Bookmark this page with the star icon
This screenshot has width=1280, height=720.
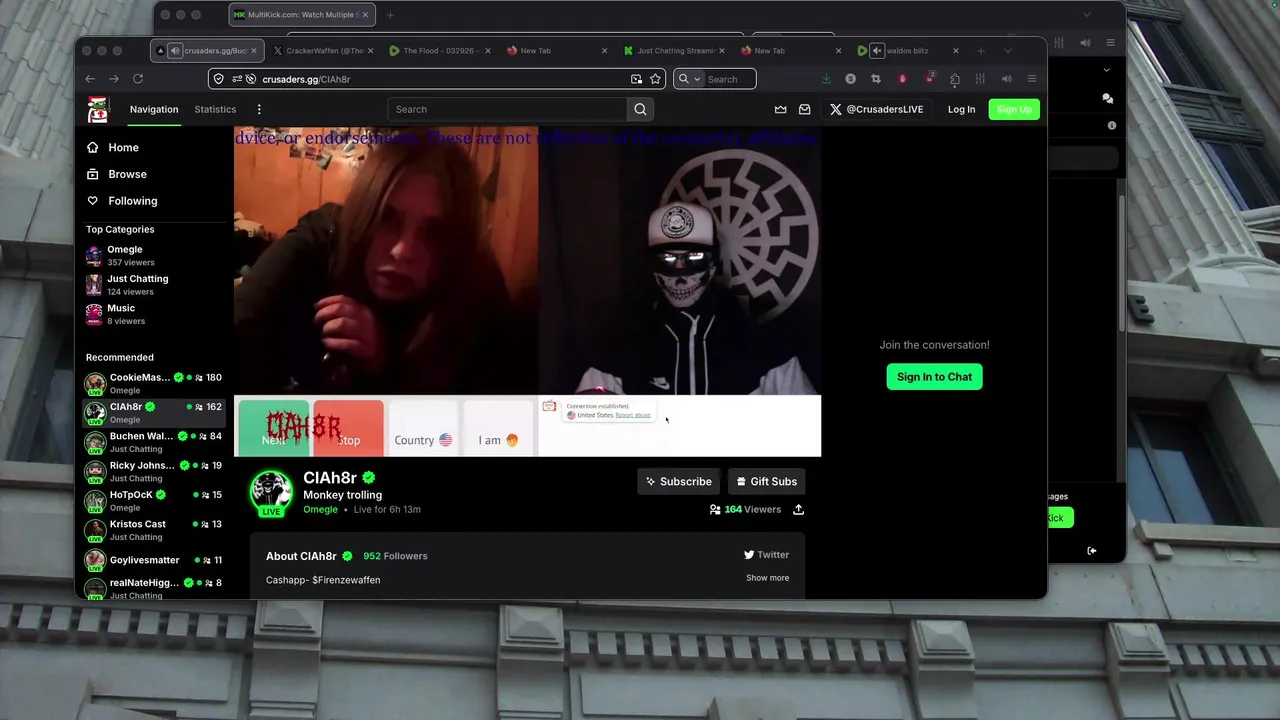[655, 79]
